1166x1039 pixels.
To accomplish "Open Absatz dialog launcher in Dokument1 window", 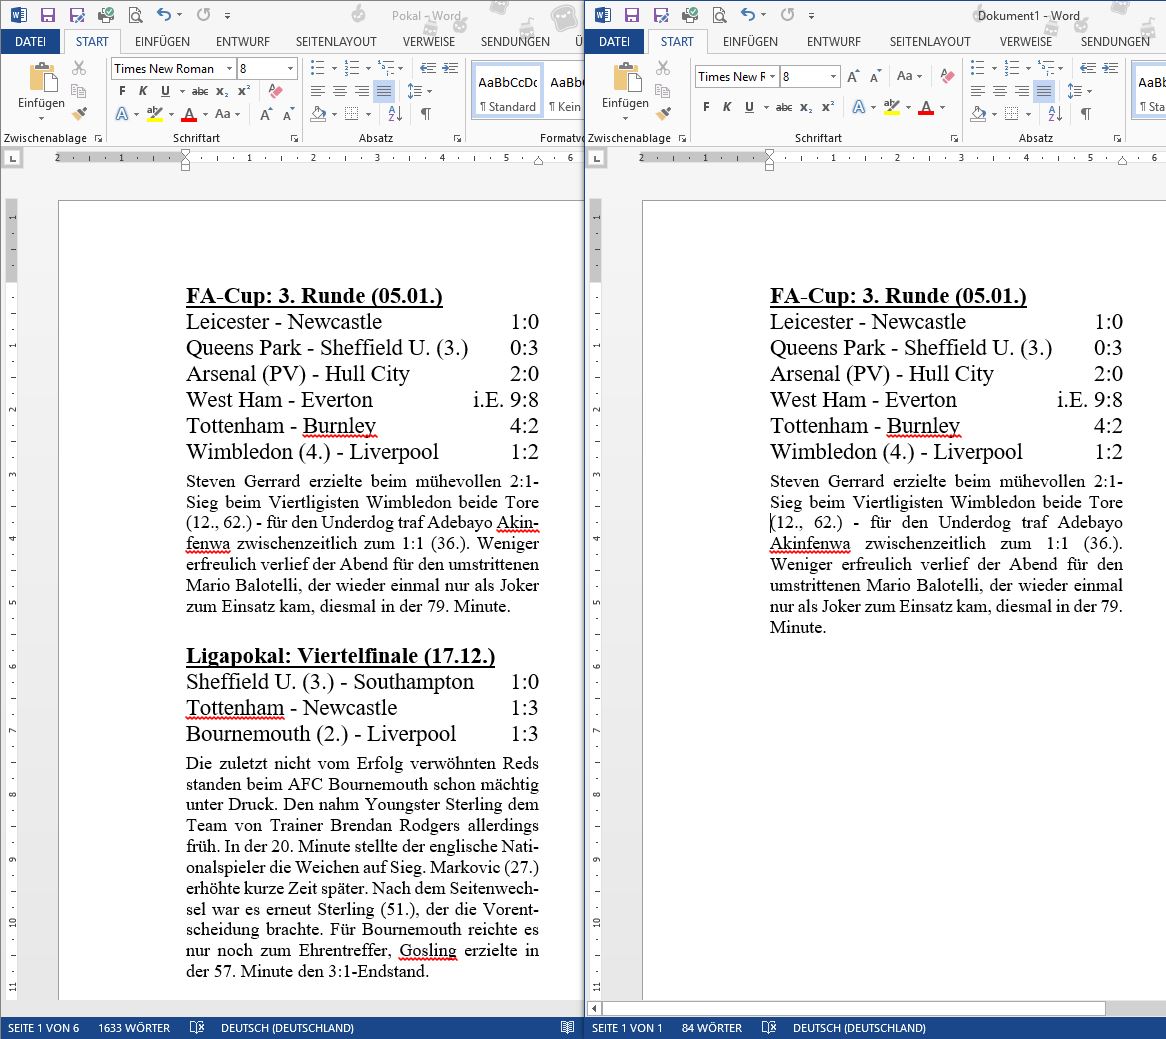I will click(x=1117, y=138).
